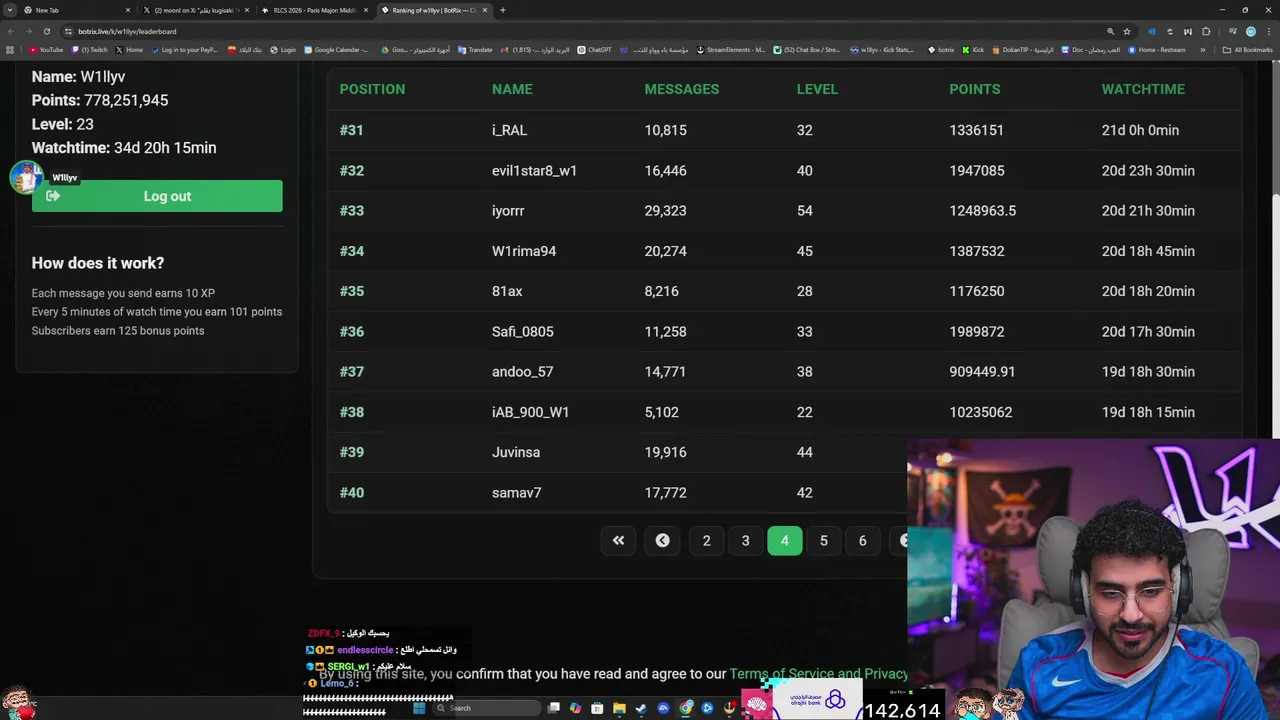Open the w1llyv - Kick Stats bookmark
Viewport: 1280px width, 720px height.
click(x=883, y=49)
